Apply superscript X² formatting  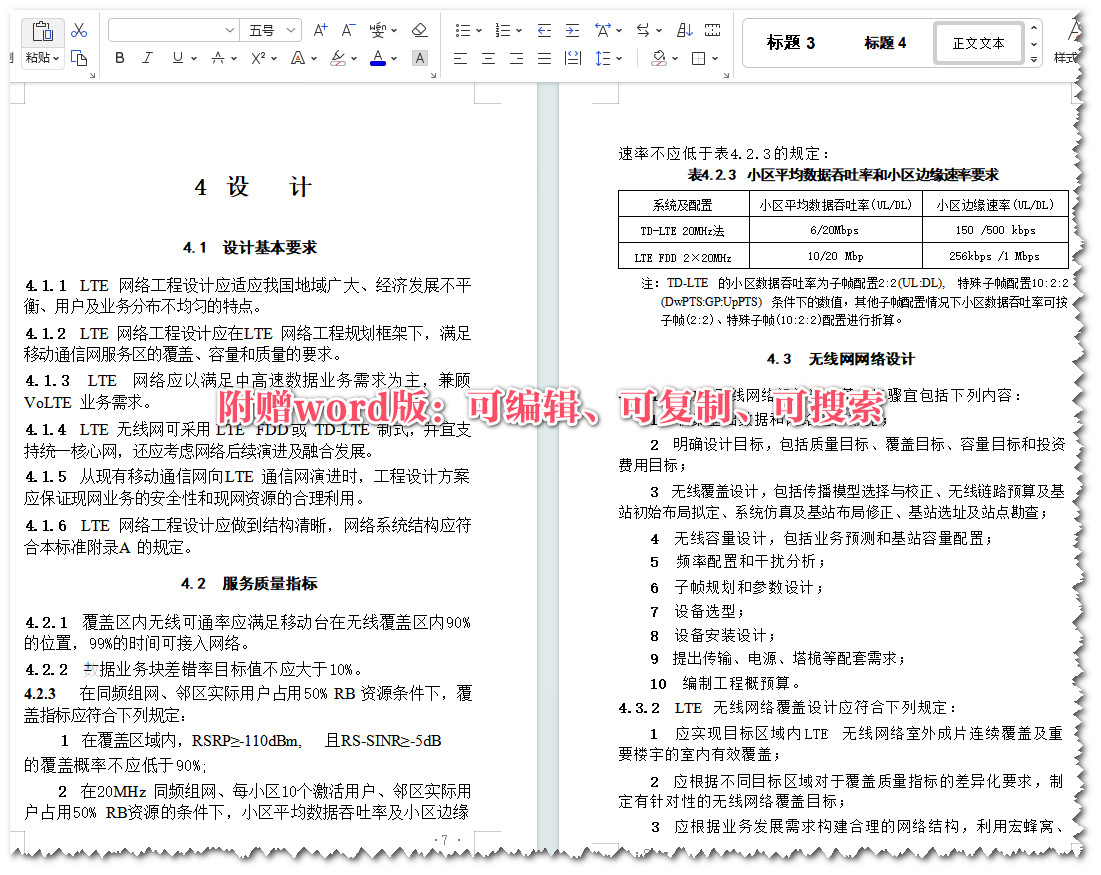click(x=259, y=59)
